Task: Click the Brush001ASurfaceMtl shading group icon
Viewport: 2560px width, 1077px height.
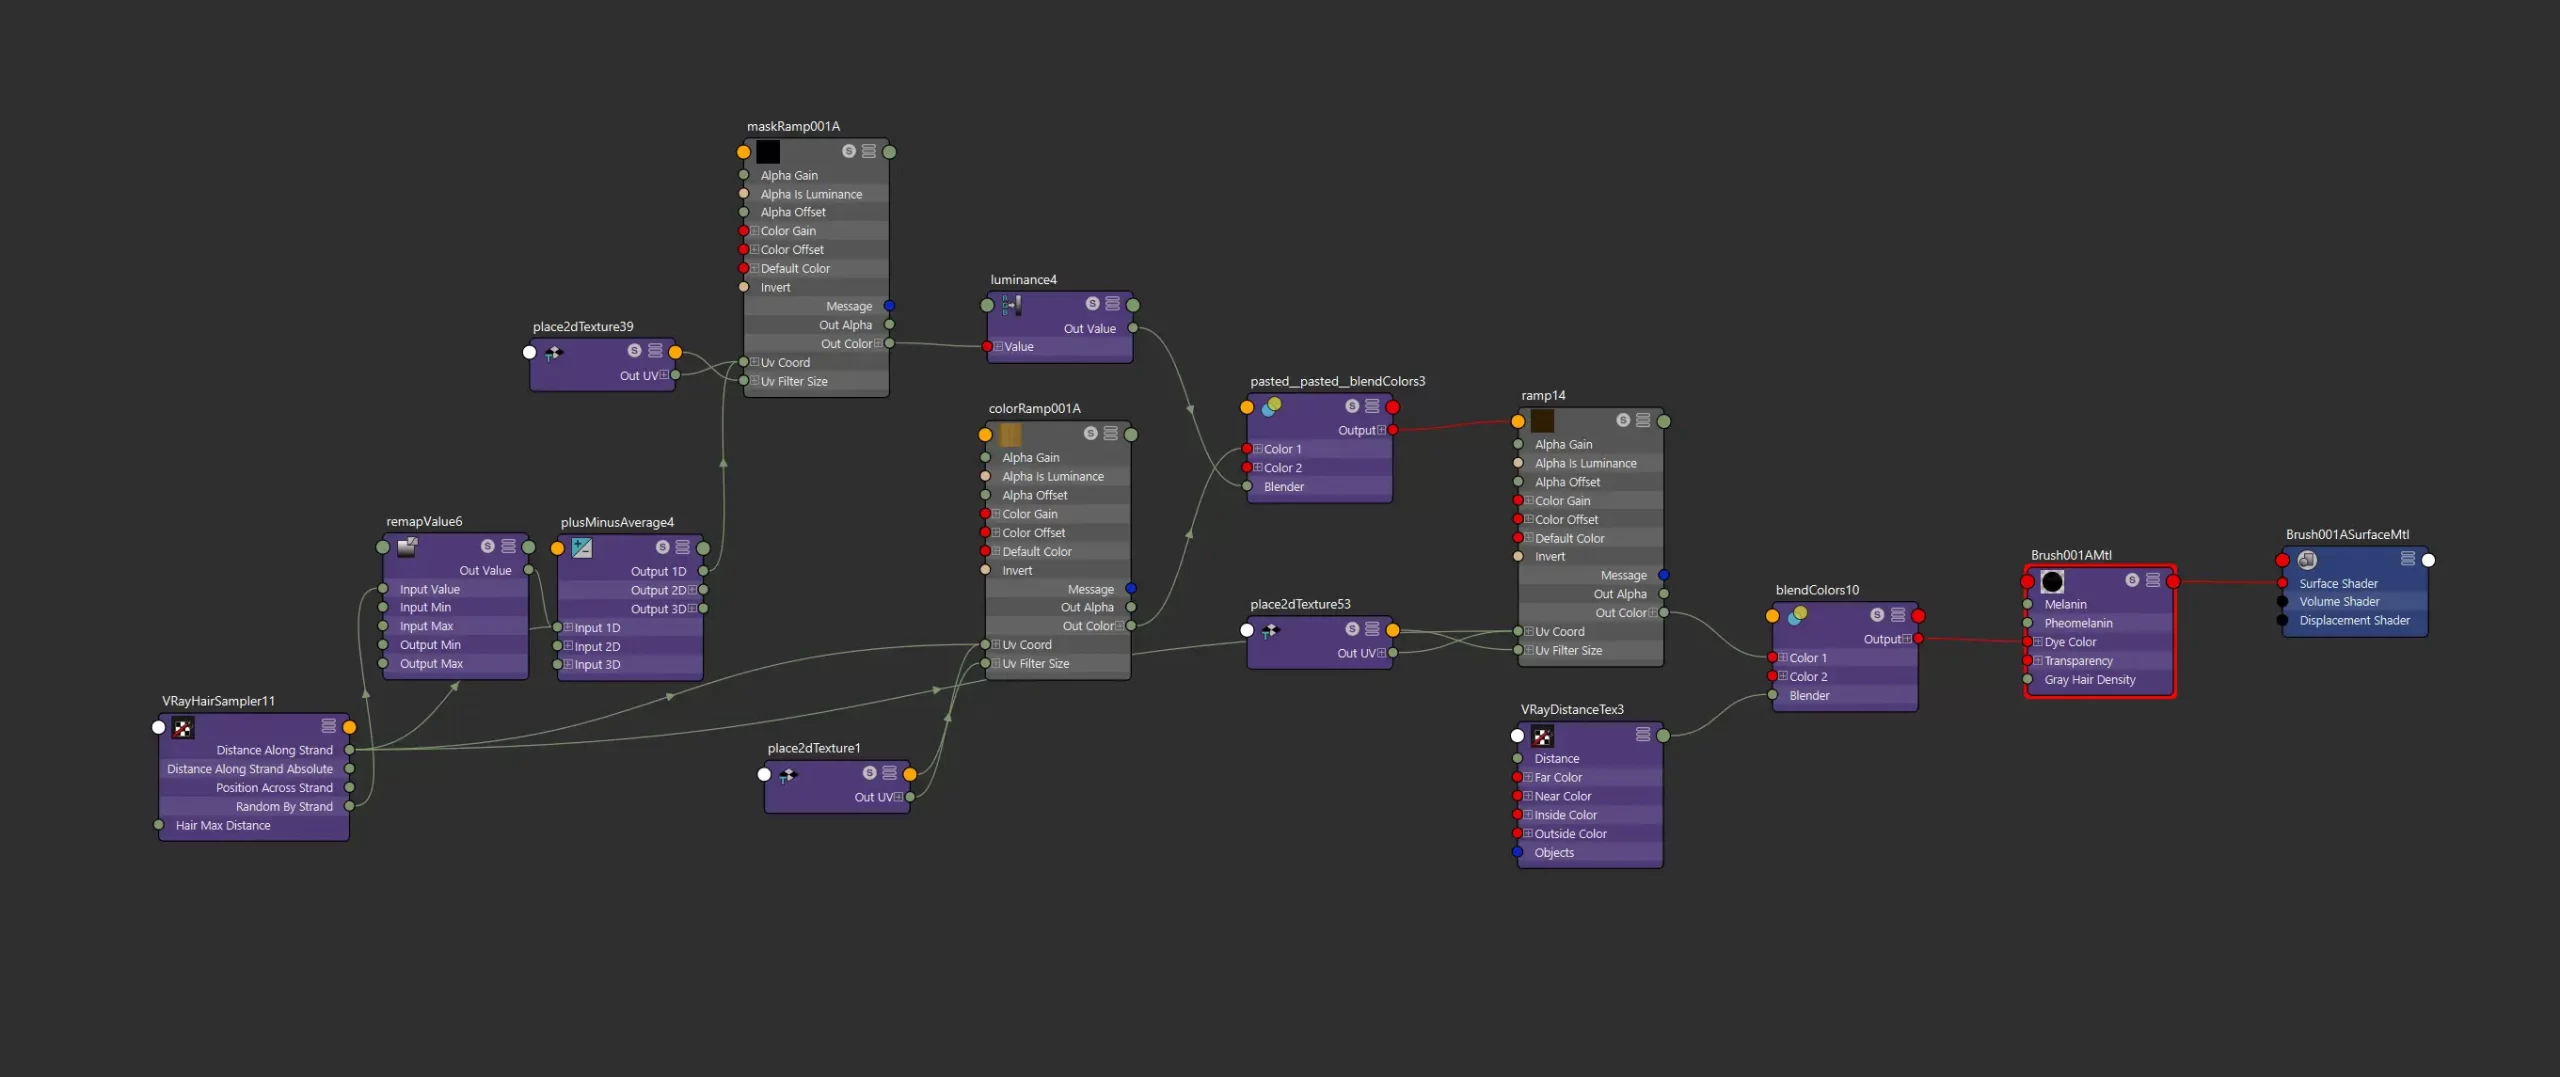Action: [x=2307, y=560]
